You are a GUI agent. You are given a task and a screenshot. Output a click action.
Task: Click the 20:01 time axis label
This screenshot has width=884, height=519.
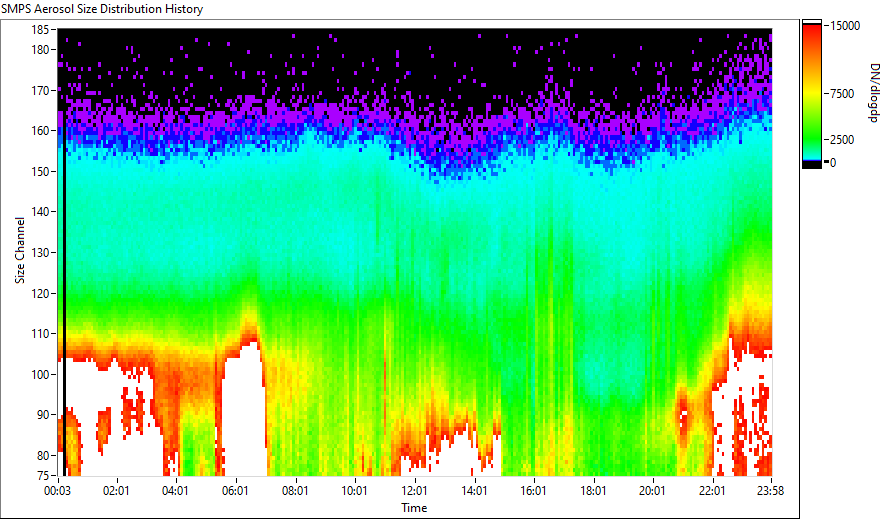pos(652,491)
